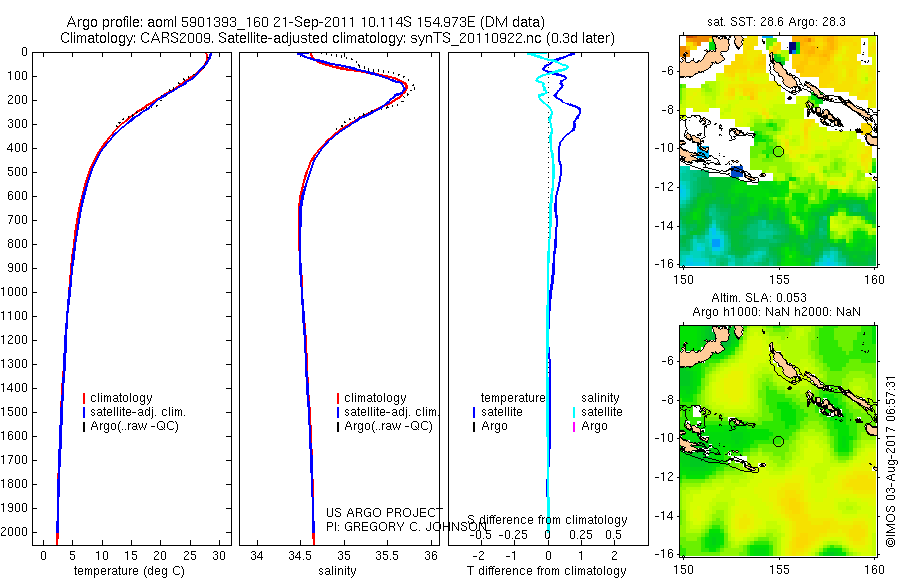Click cyan salinity satellite legend marker
The image size is (900, 580).
[x=574, y=412]
